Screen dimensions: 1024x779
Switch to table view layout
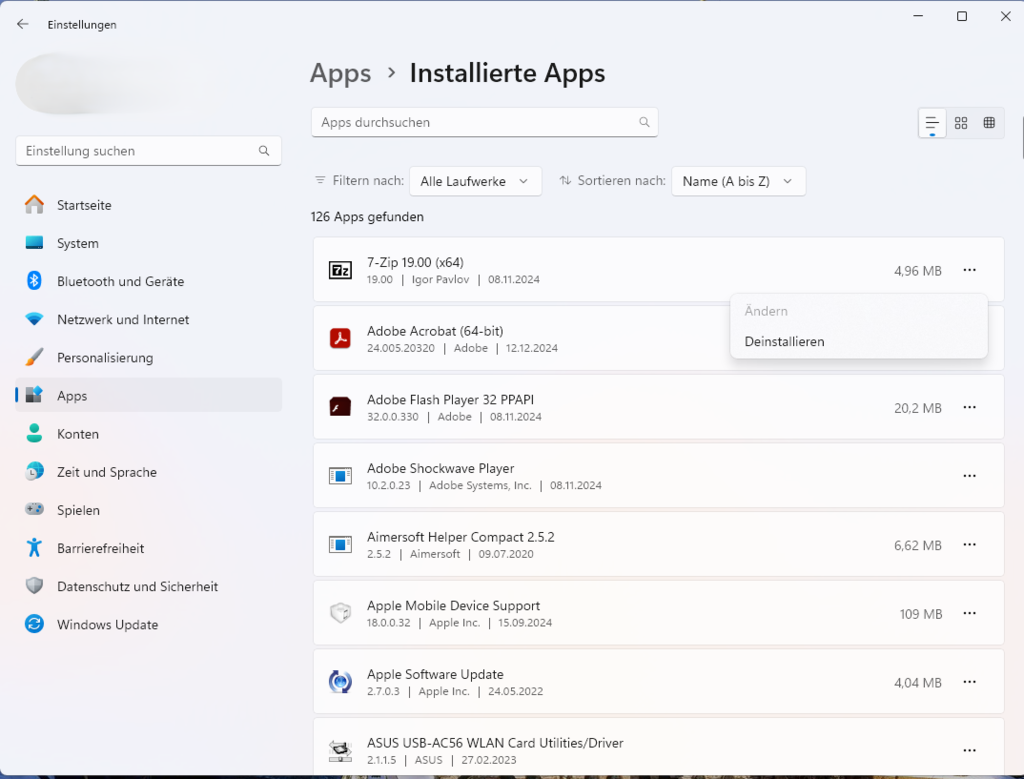(989, 123)
